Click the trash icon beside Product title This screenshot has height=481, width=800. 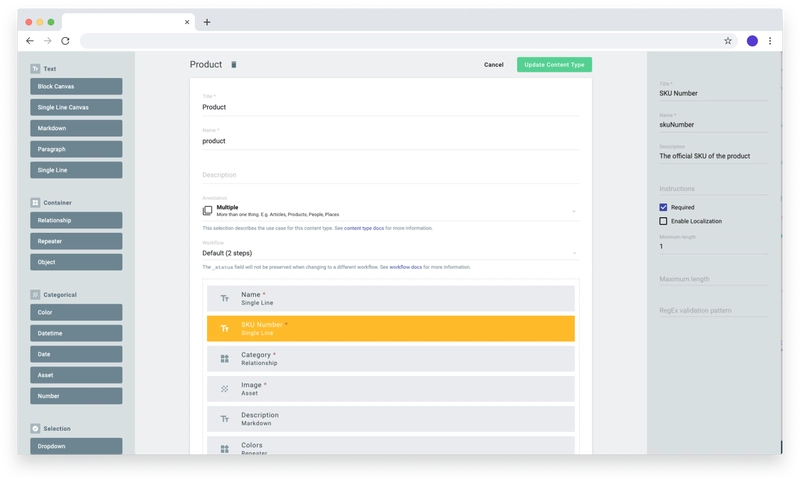pyautogui.click(x=234, y=65)
